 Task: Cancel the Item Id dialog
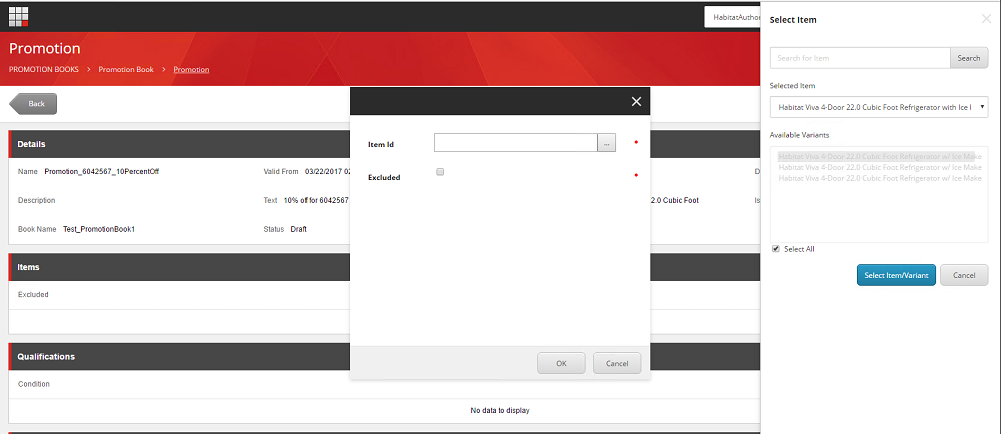616,363
